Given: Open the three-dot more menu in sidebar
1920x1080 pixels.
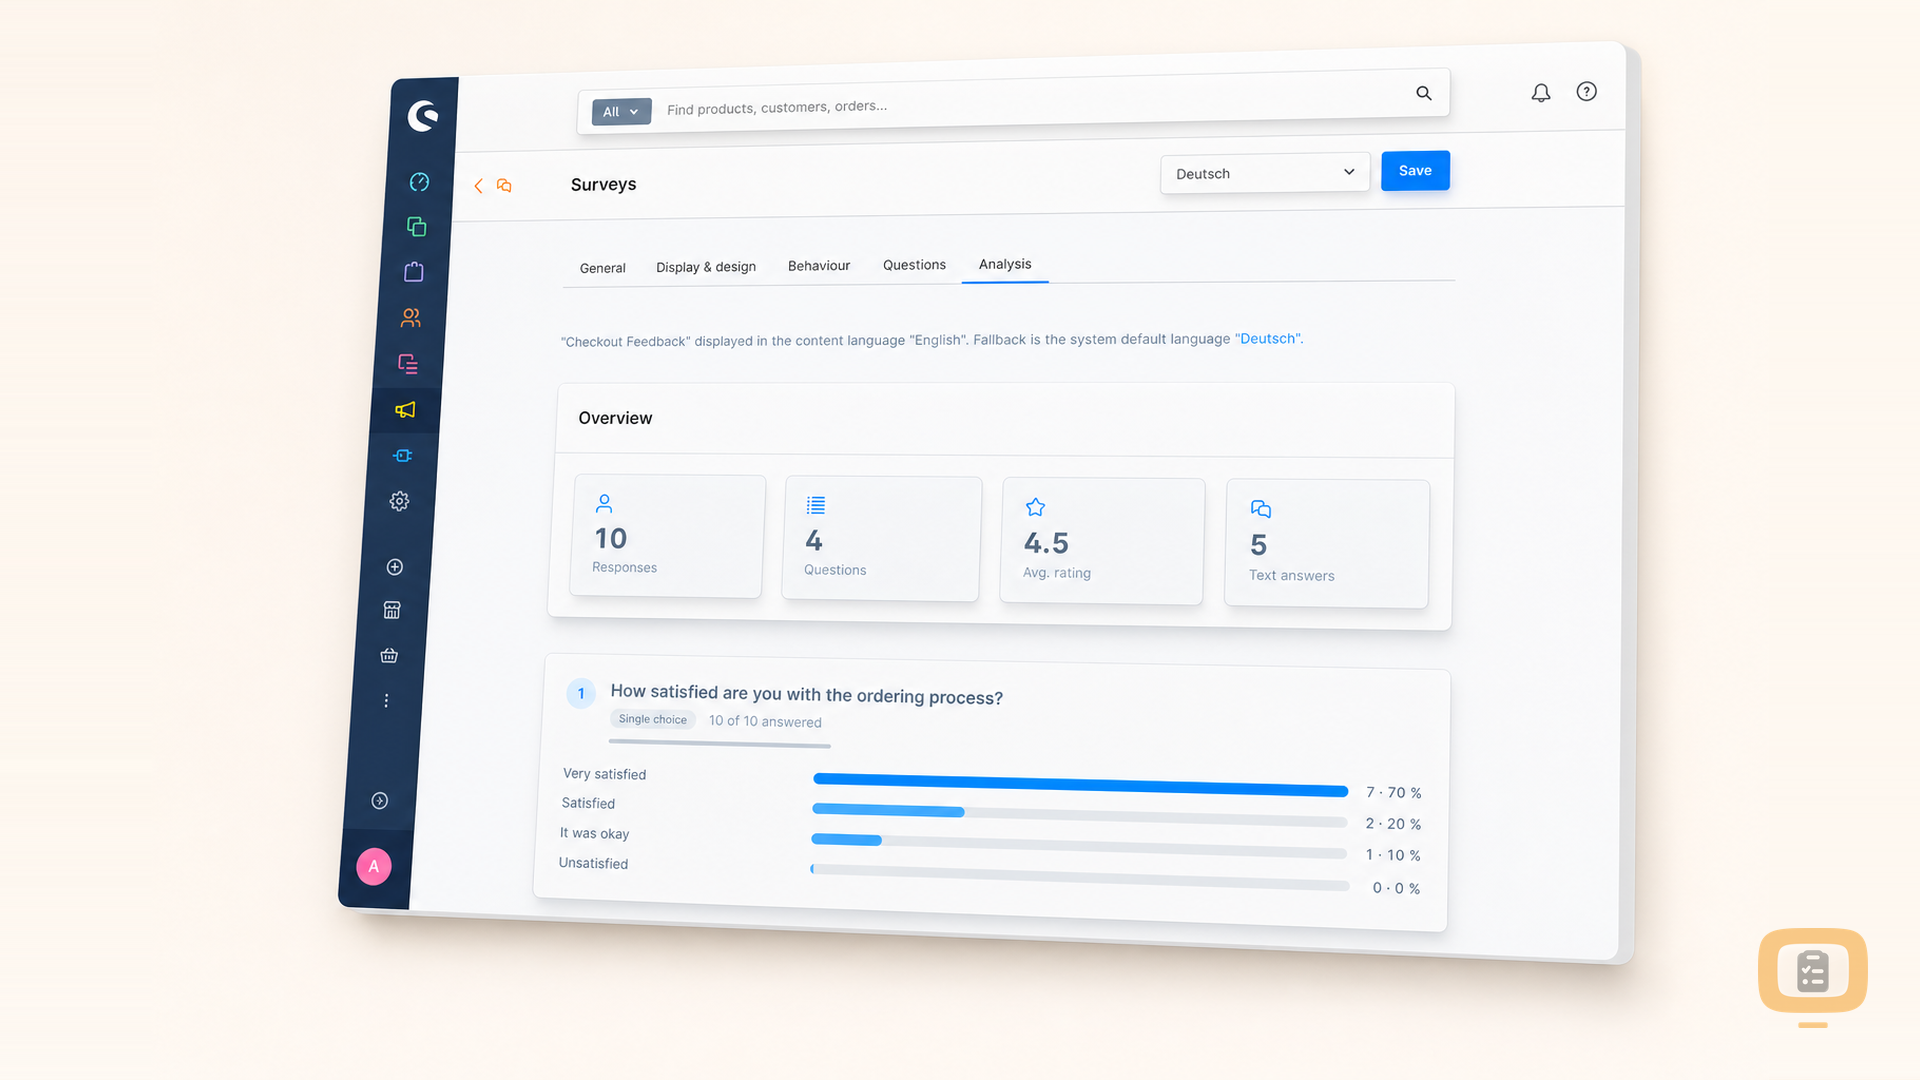Looking at the screenshot, I should coord(386,701).
